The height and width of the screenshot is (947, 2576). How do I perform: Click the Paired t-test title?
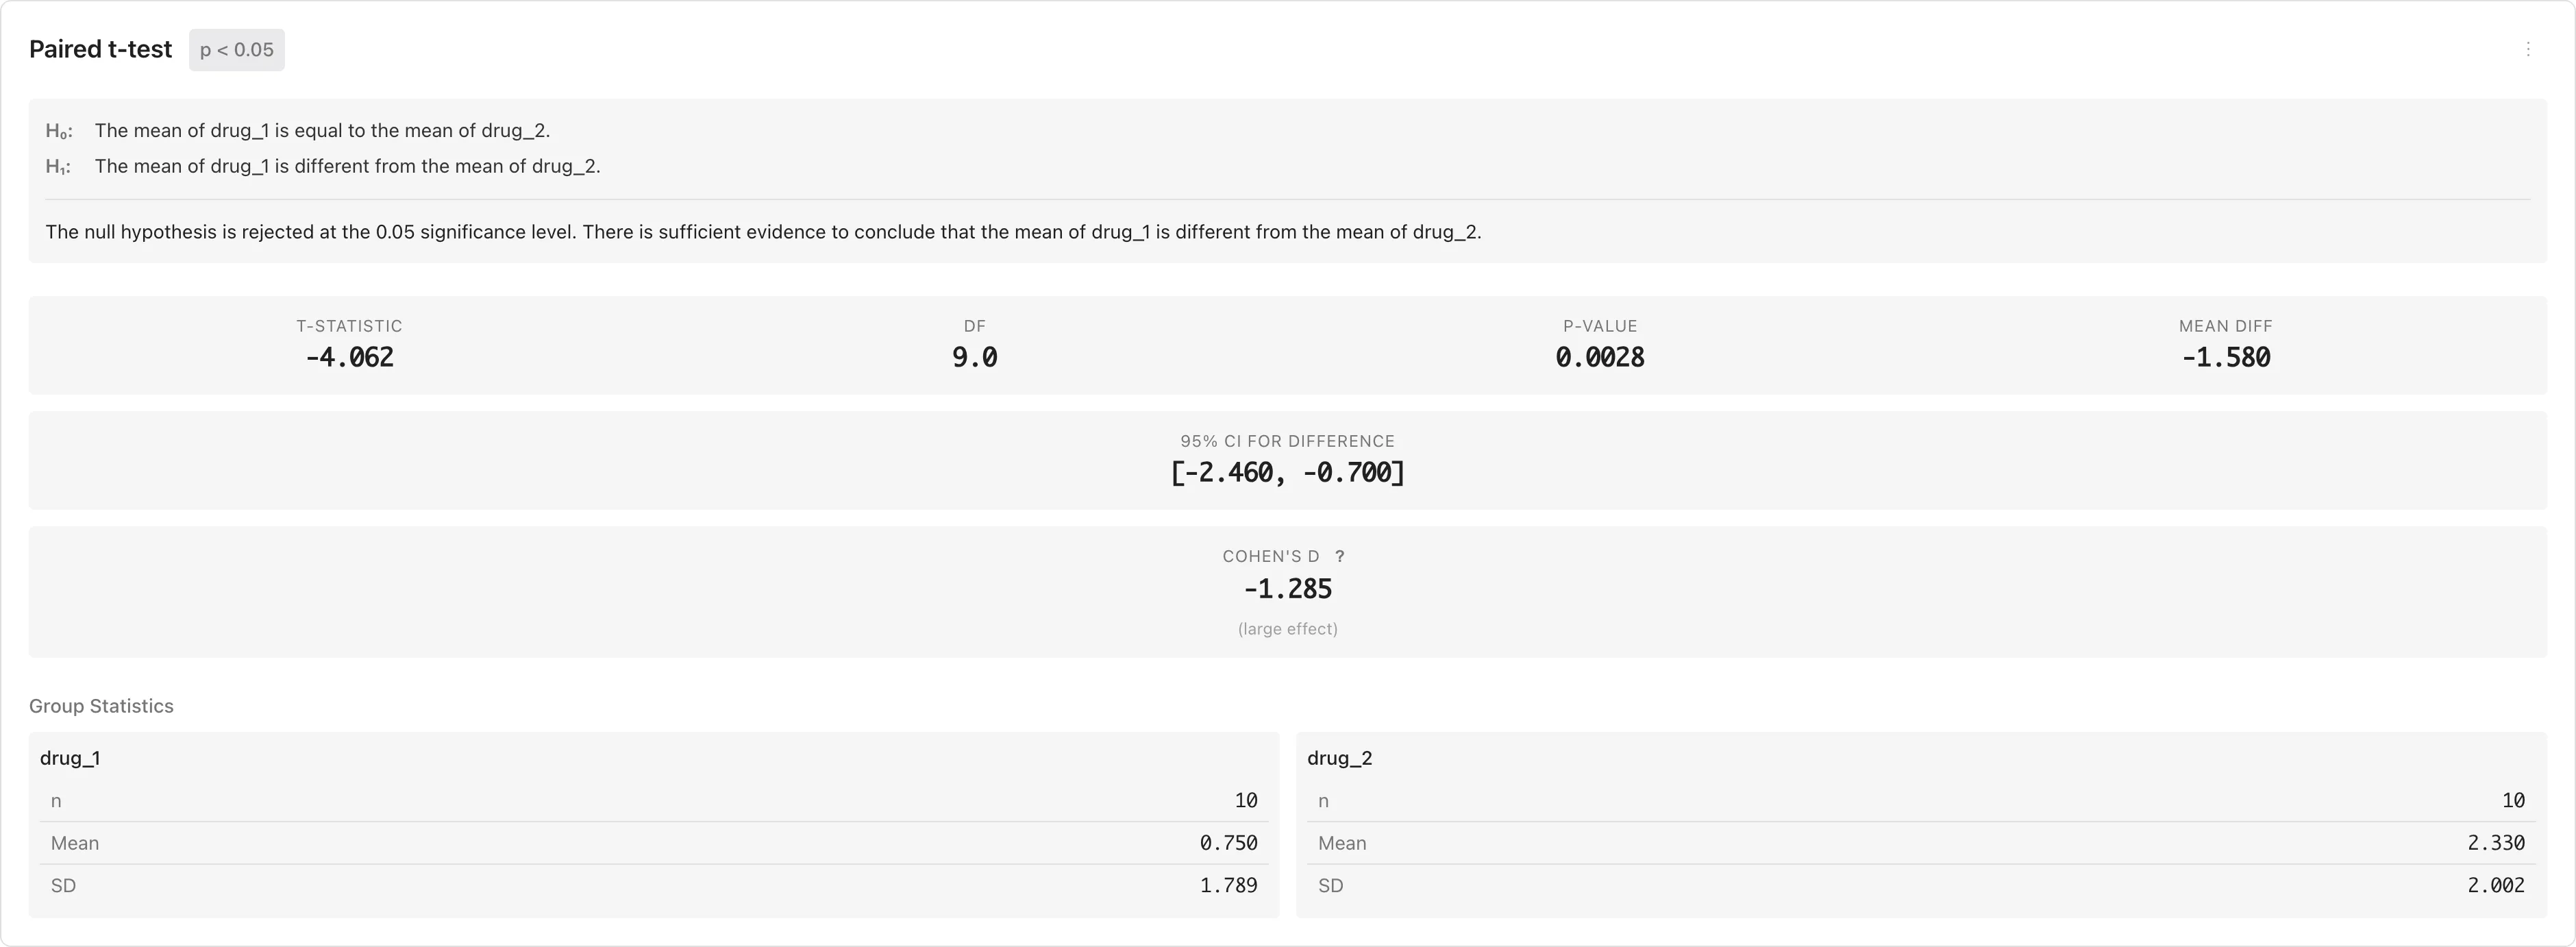click(100, 50)
